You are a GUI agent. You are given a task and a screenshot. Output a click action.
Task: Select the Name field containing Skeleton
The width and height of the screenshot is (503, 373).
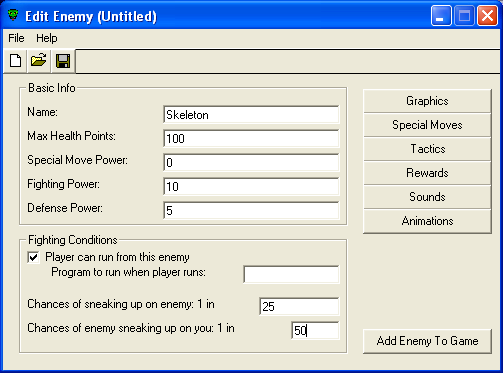[251, 115]
